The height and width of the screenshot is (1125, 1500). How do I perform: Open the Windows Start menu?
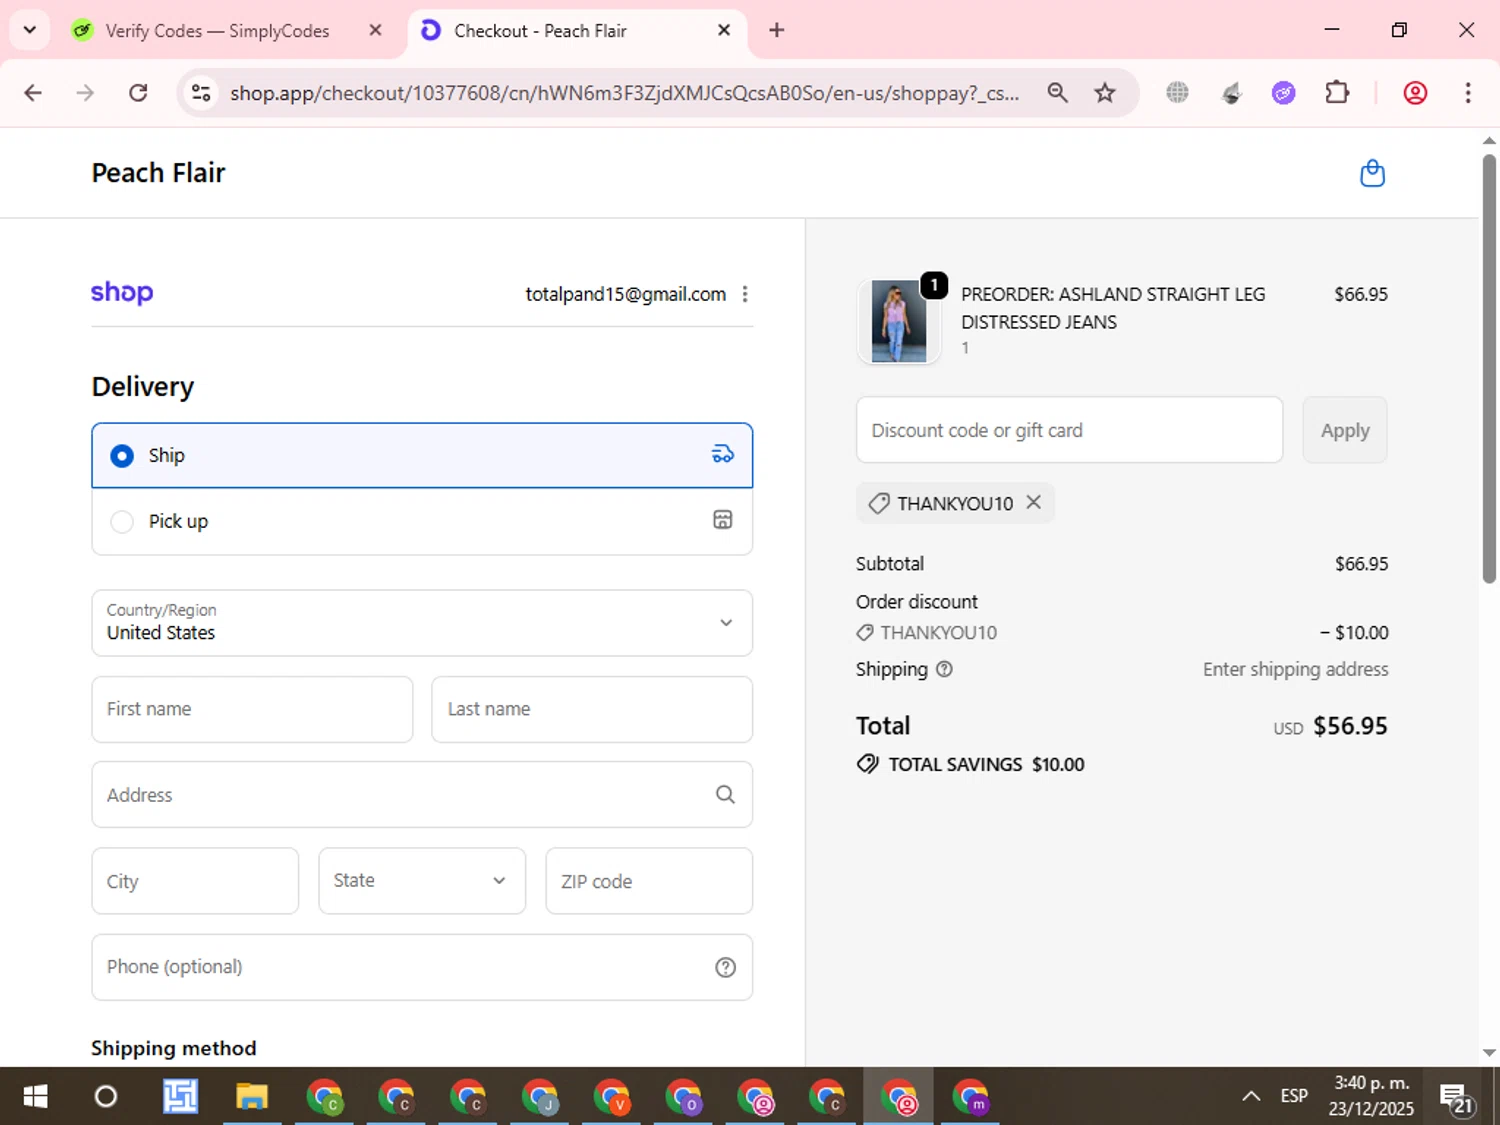tap(35, 1097)
